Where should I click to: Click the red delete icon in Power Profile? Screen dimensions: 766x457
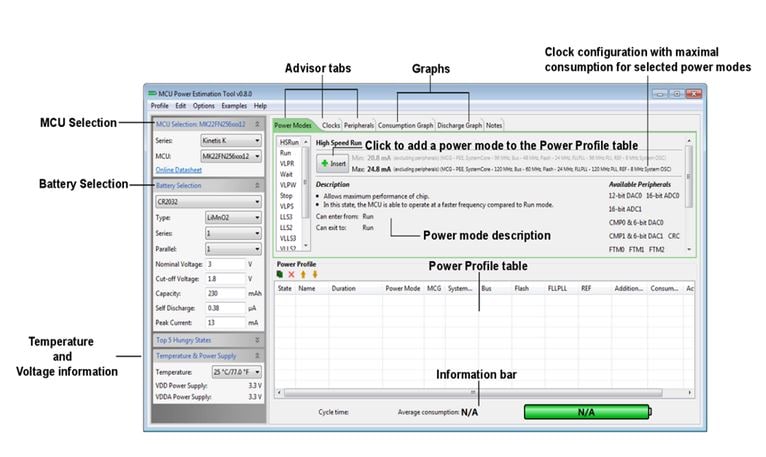click(291, 273)
